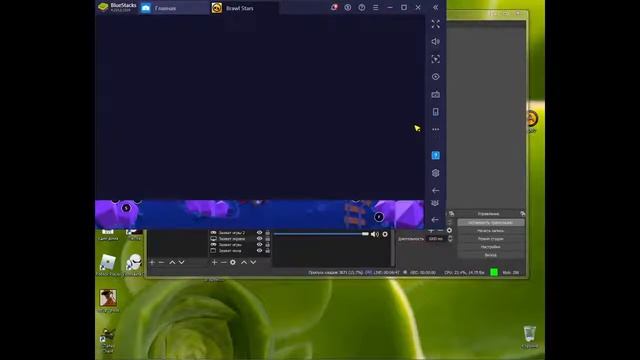The height and width of the screenshot is (360, 640).
Task: Click transition duration 1000 ms field
Action: [x=436, y=239]
